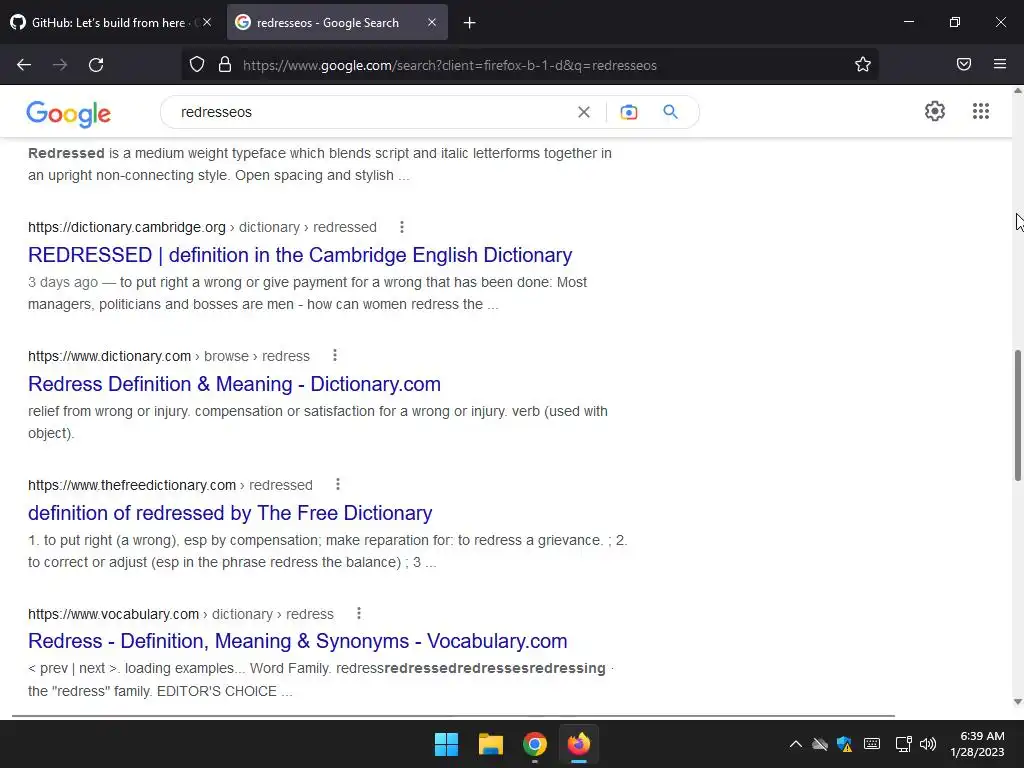Reload the current page
This screenshot has width=1024, height=768.
[x=96, y=65]
